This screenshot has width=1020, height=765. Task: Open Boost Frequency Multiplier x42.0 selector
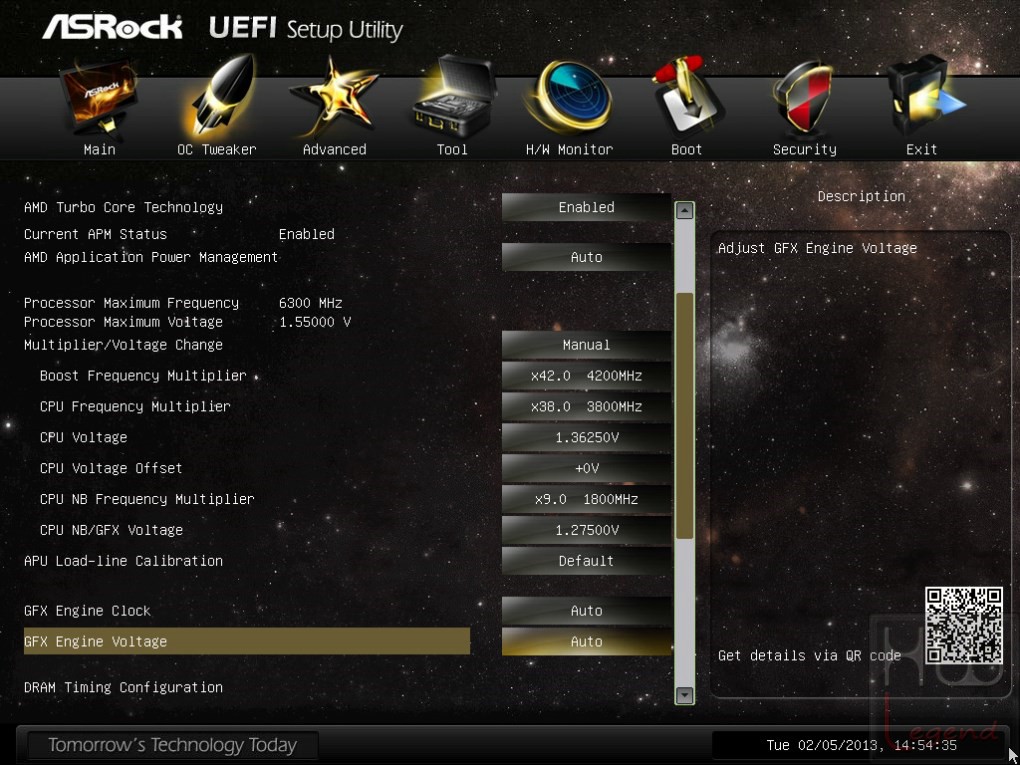tap(586, 376)
